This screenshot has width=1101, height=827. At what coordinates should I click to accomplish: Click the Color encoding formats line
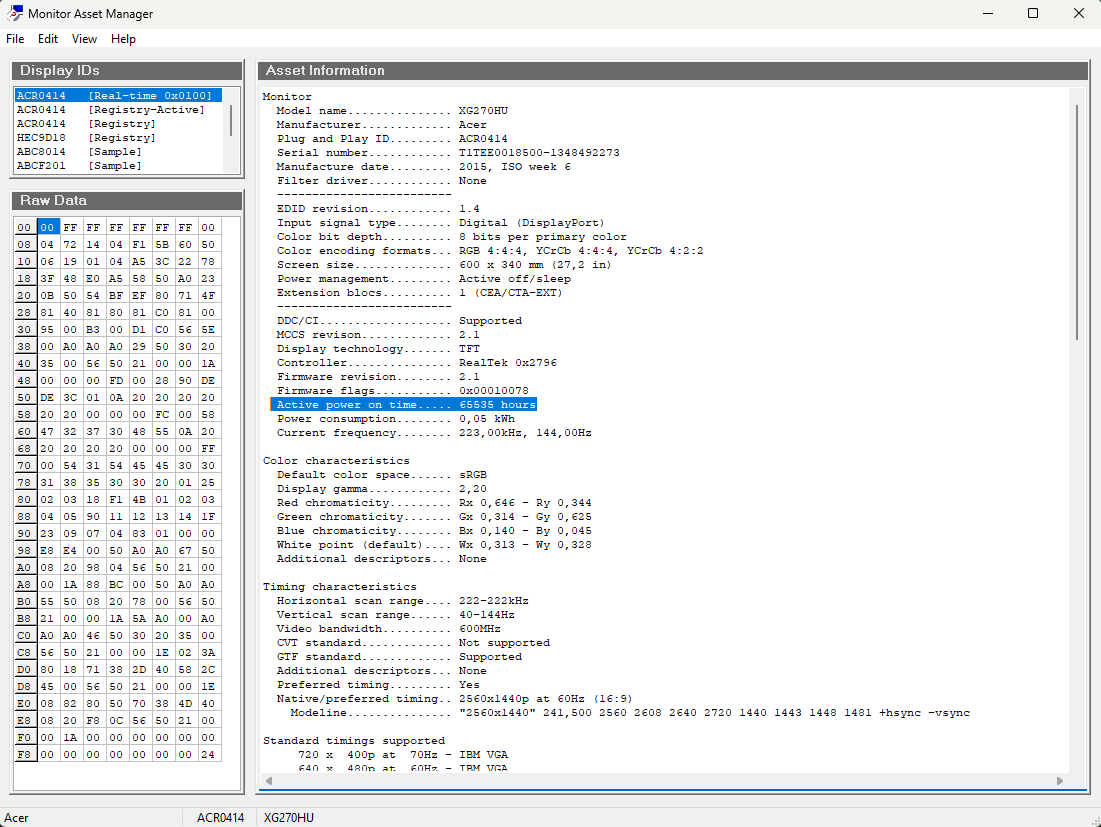click(490, 251)
